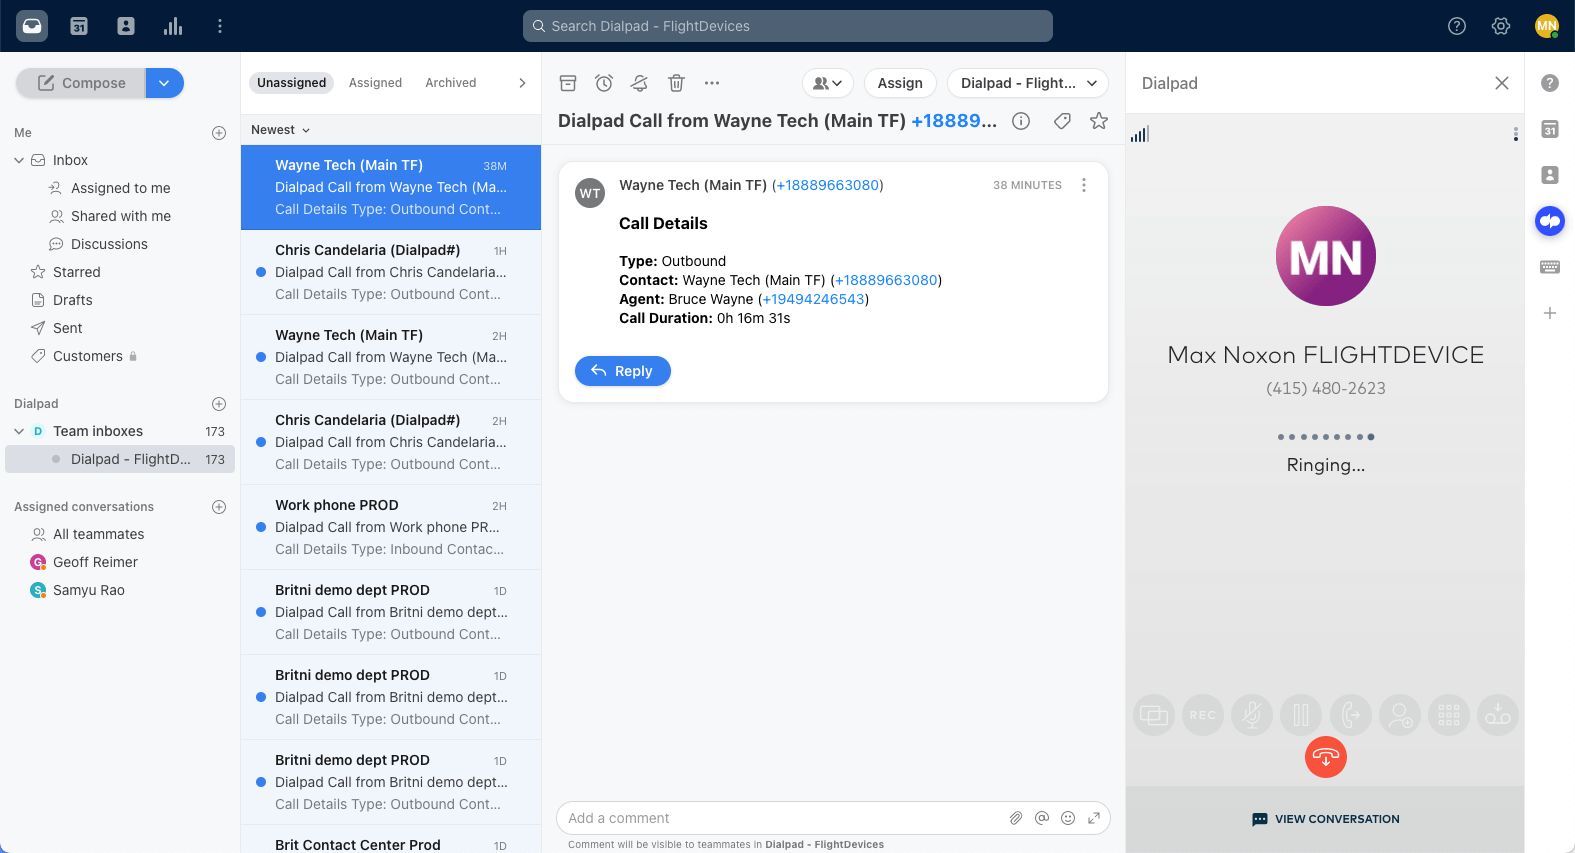Switch to the Unassigned tab
Image resolution: width=1575 pixels, height=853 pixels.
(x=291, y=83)
